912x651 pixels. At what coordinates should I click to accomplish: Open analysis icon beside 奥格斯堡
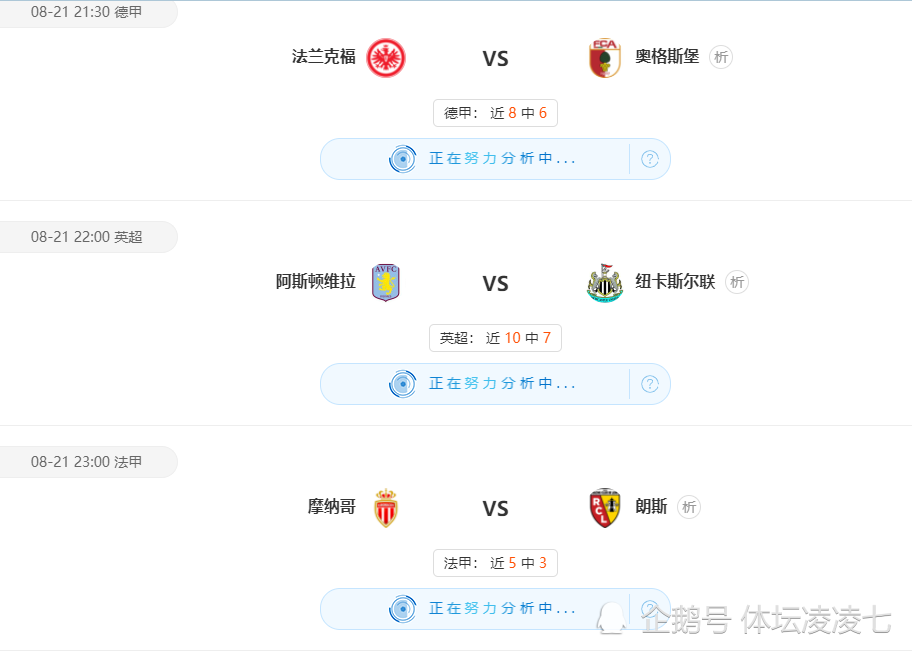click(721, 57)
